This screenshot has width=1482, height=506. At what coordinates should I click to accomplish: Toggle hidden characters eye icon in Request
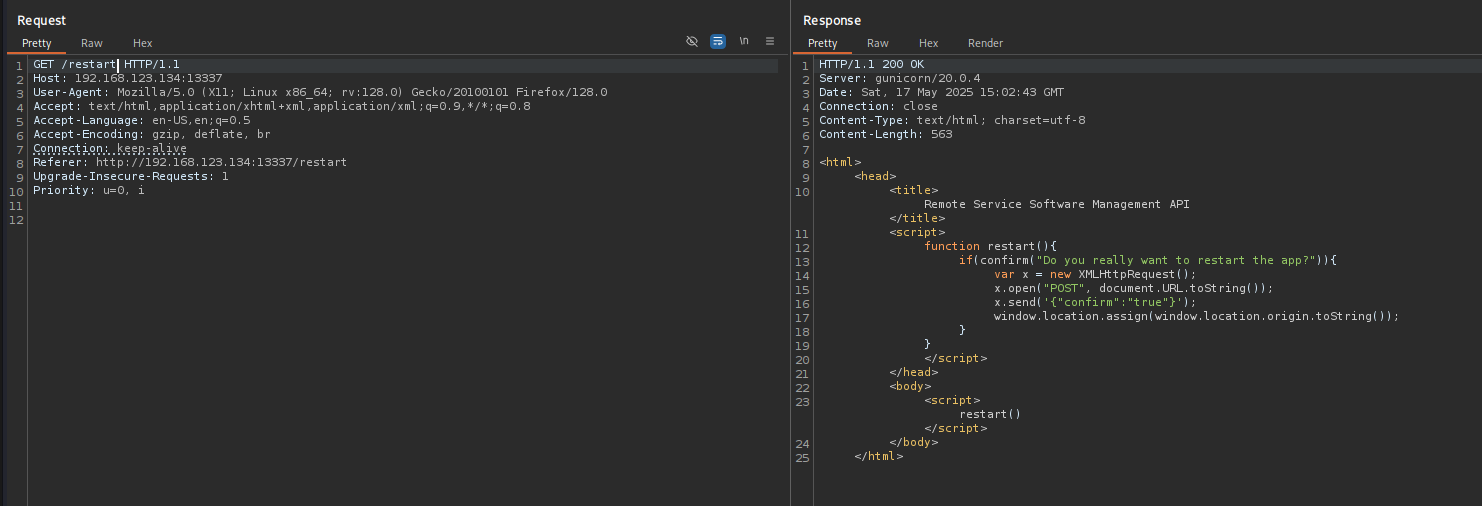691,41
